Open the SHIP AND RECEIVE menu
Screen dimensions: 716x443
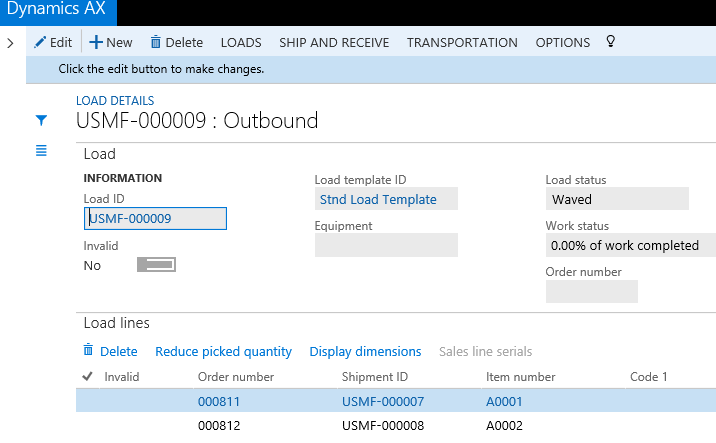(x=334, y=42)
